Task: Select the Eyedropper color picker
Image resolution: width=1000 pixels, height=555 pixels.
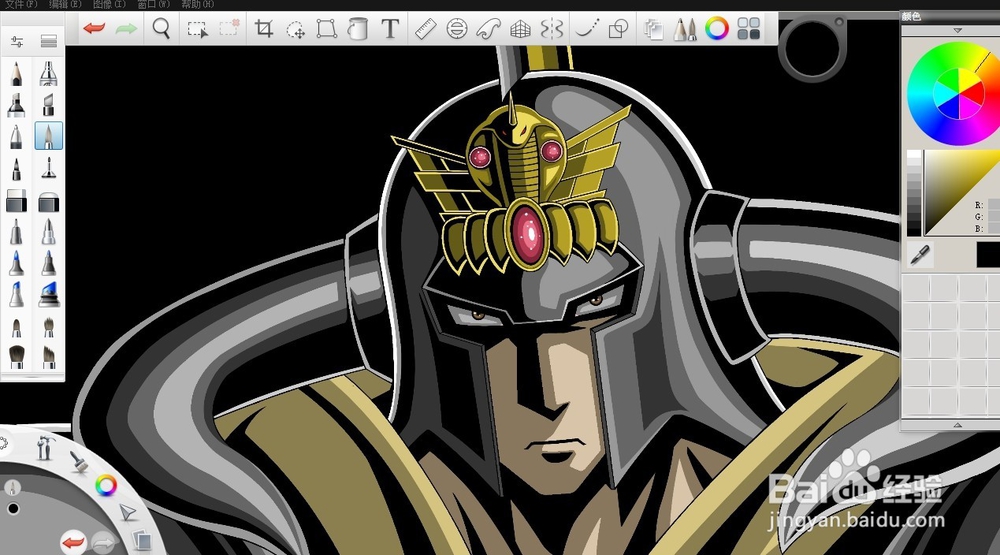Action: coord(920,255)
